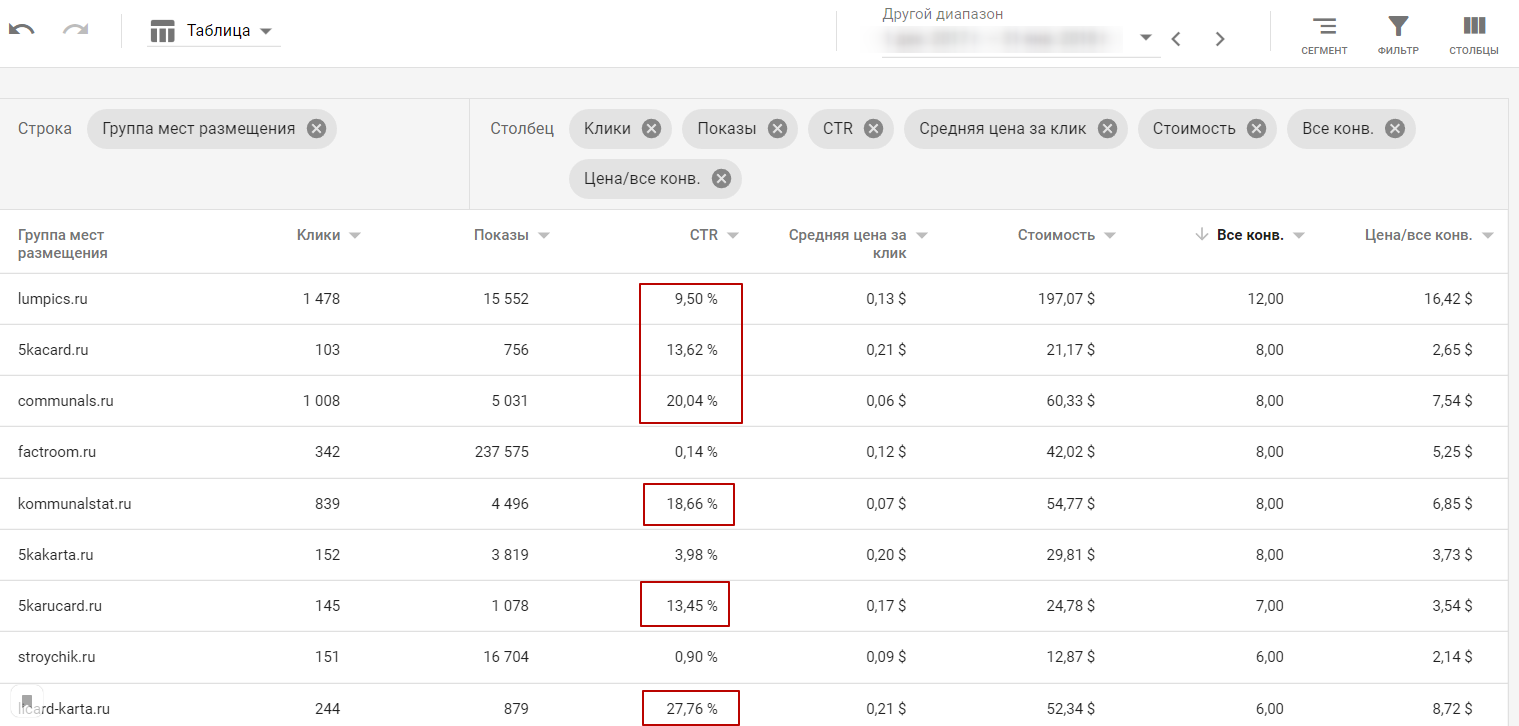The image size is (1519, 726).
Task: Select the lumpics.ru row name
Action: coord(52,299)
